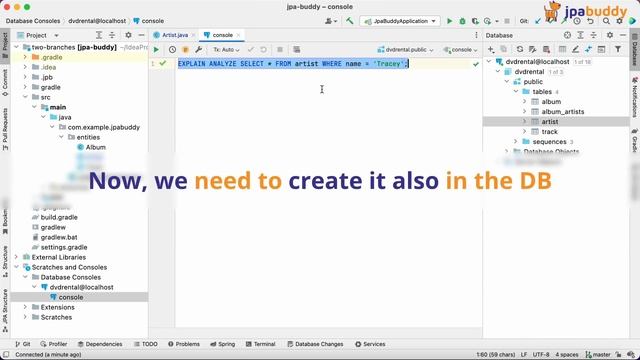Image resolution: width=640 pixels, height=360 pixels.
Task: Open data source properties icon
Action: 533,49
